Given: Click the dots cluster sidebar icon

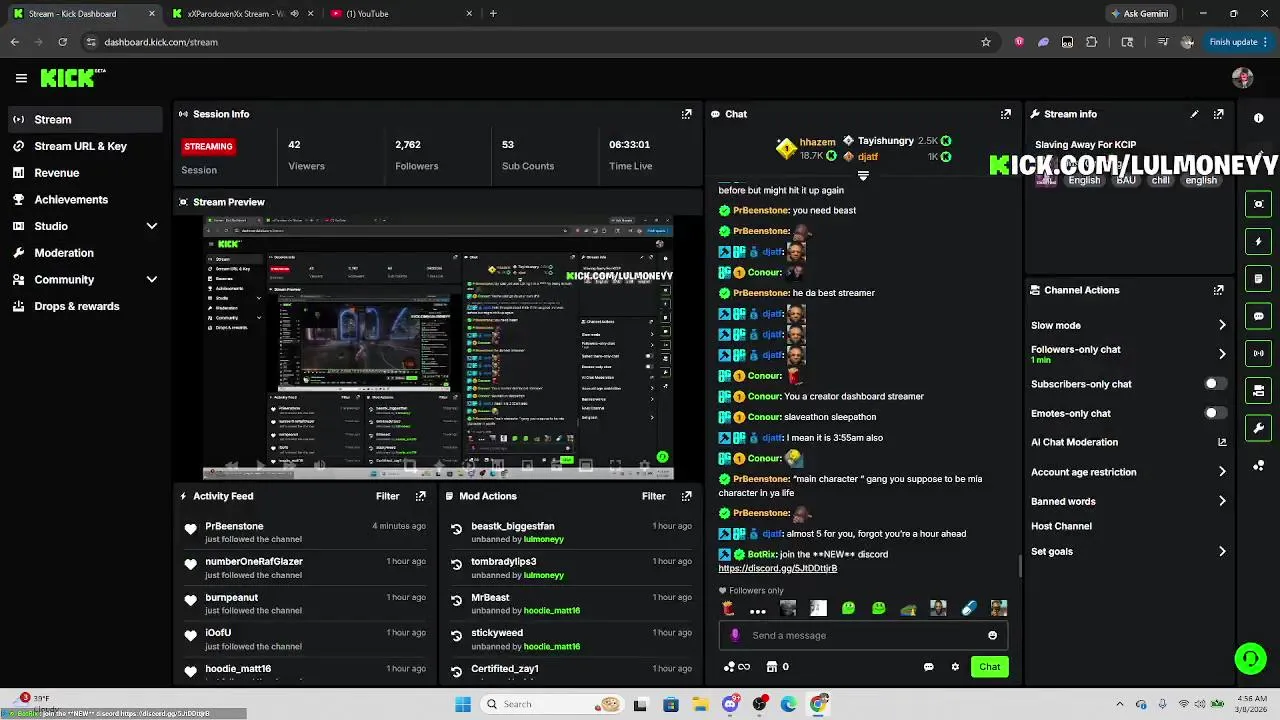Looking at the screenshot, I should (x=1259, y=465).
